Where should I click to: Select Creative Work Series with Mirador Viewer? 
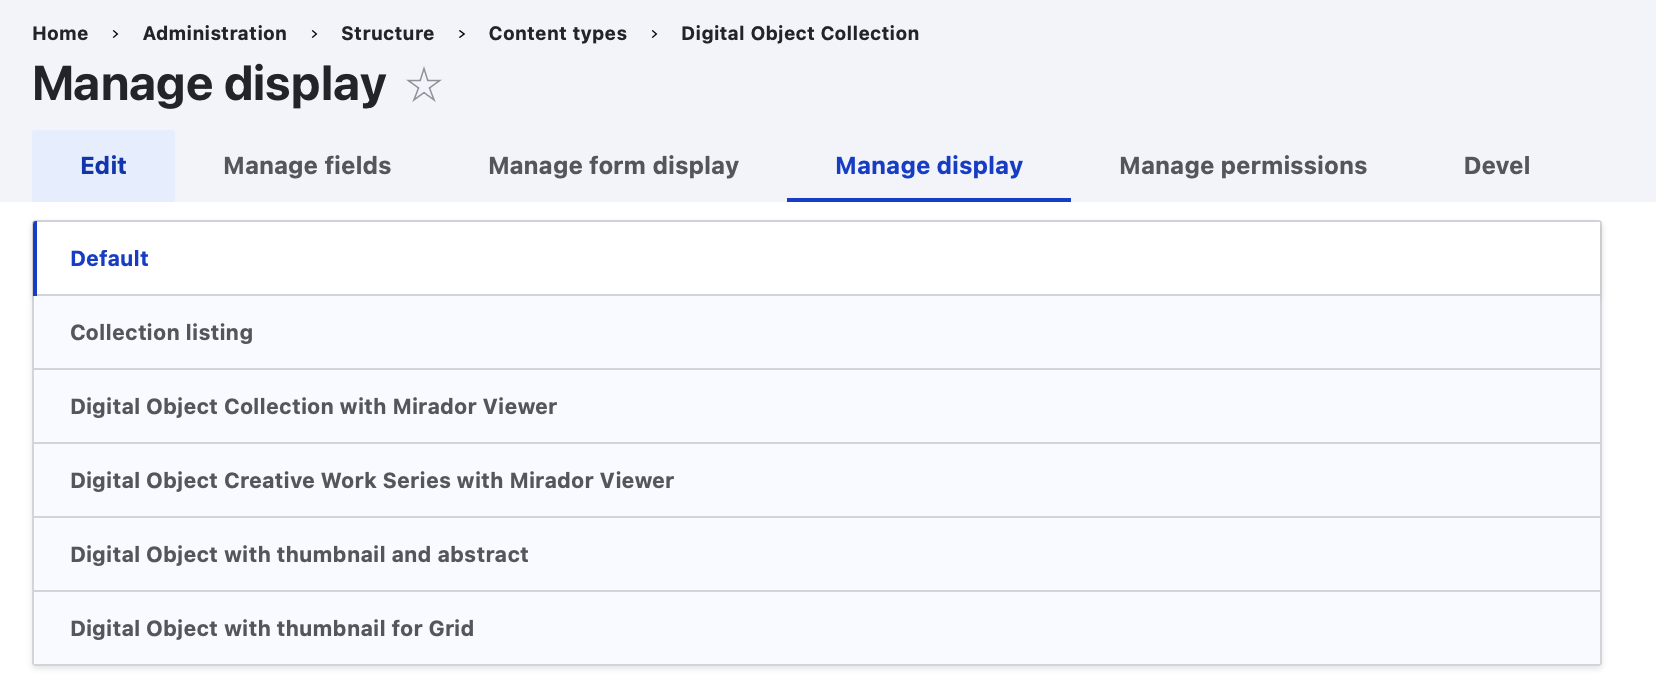point(371,481)
